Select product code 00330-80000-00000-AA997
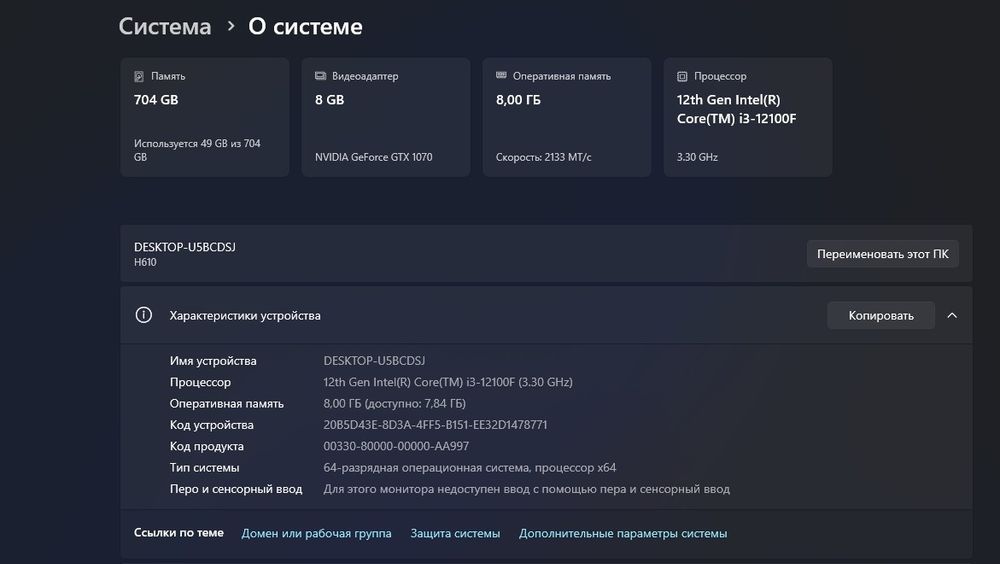This screenshot has width=1000, height=564. 396,446
